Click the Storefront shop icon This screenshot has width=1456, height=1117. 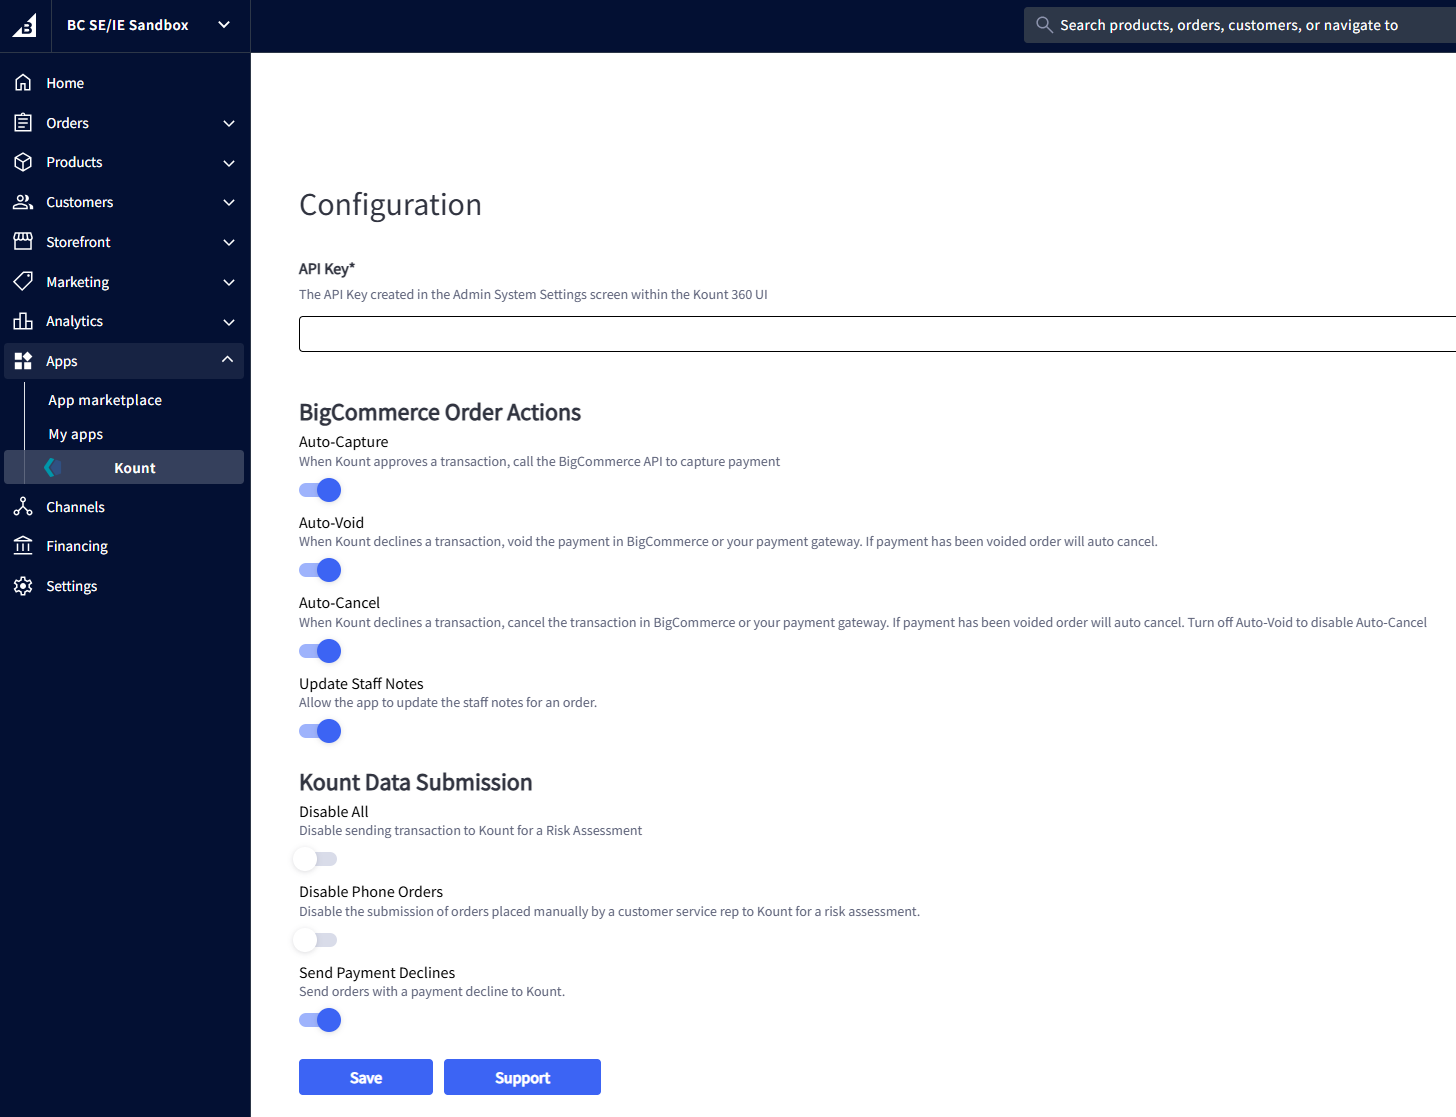tap(23, 241)
